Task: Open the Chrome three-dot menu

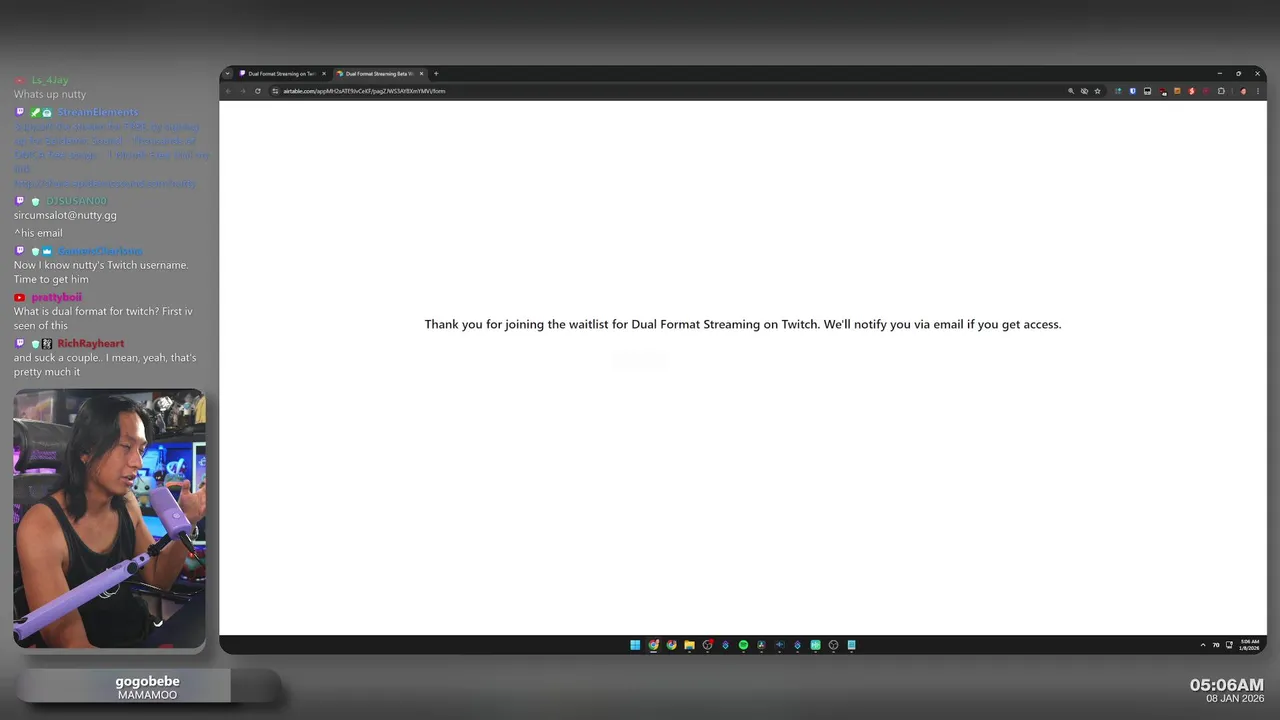Action: pyautogui.click(x=1258, y=91)
